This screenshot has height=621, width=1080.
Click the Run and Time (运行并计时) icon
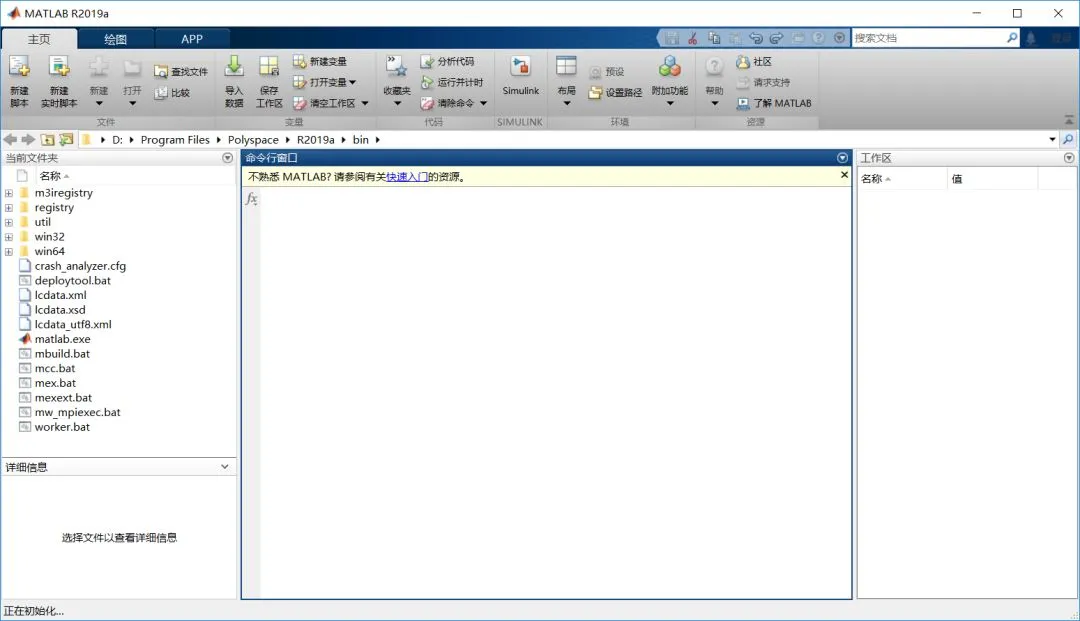[427, 82]
